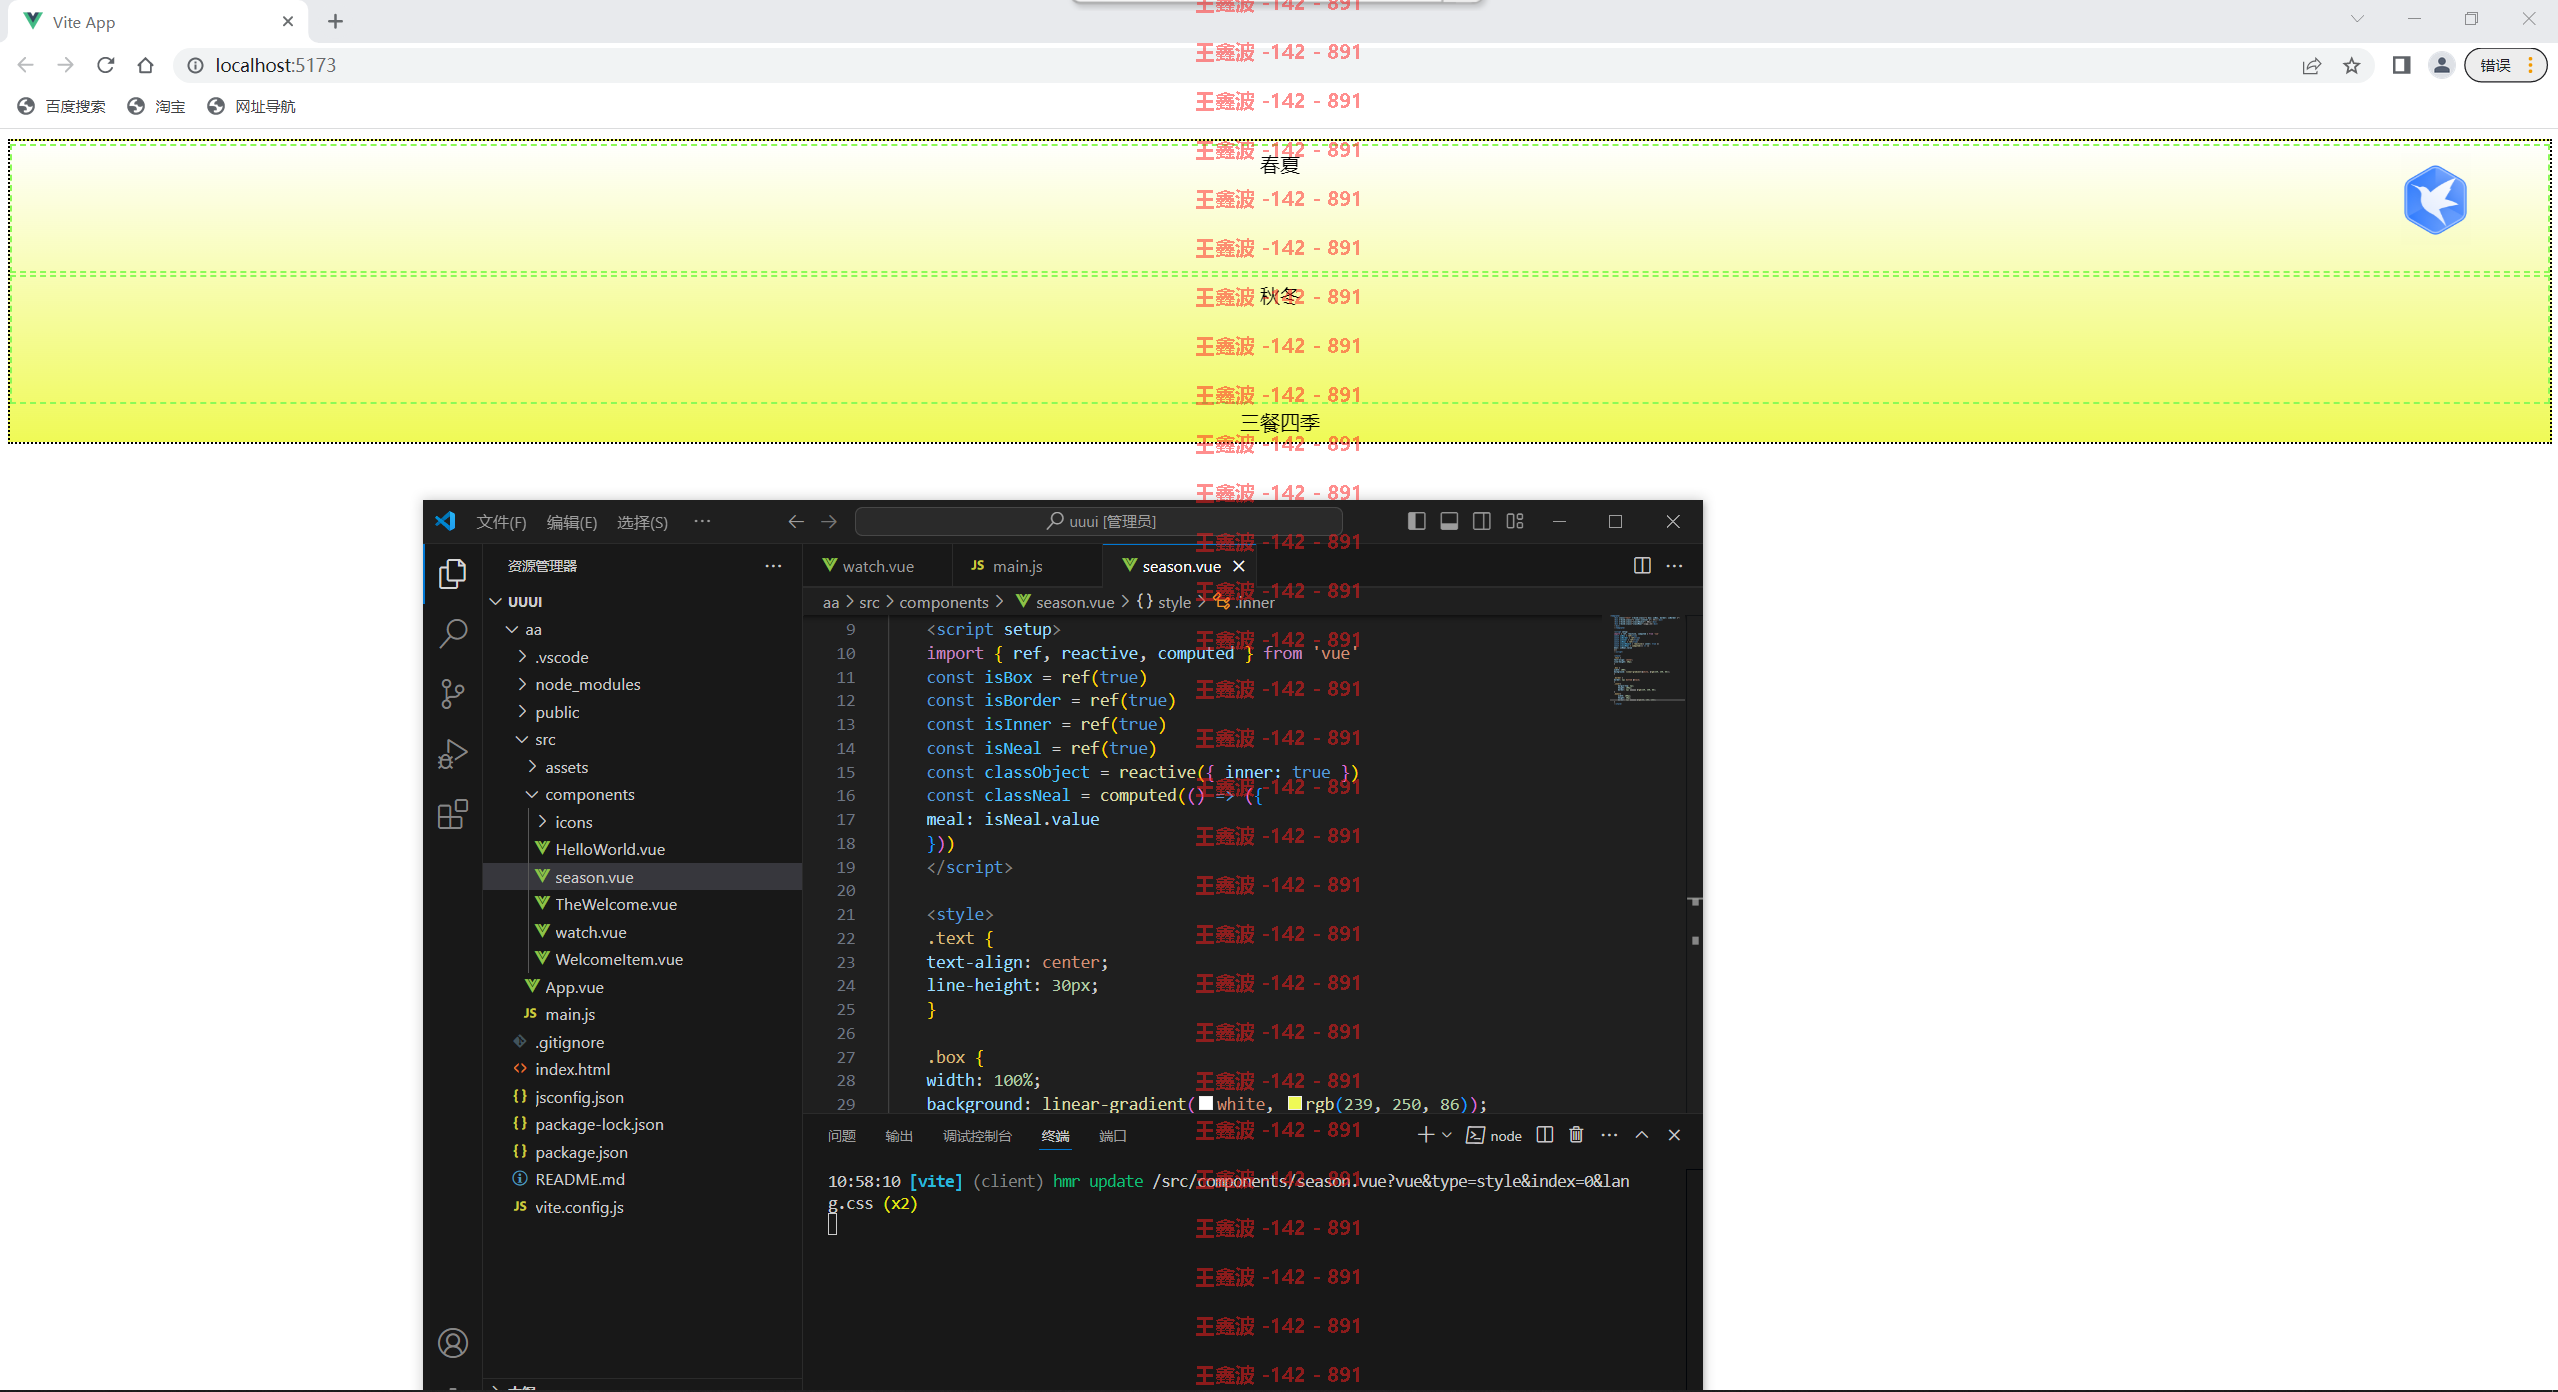The height and width of the screenshot is (1392, 2558).
Task: Share this page icon in address bar
Action: coord(2311,66)
